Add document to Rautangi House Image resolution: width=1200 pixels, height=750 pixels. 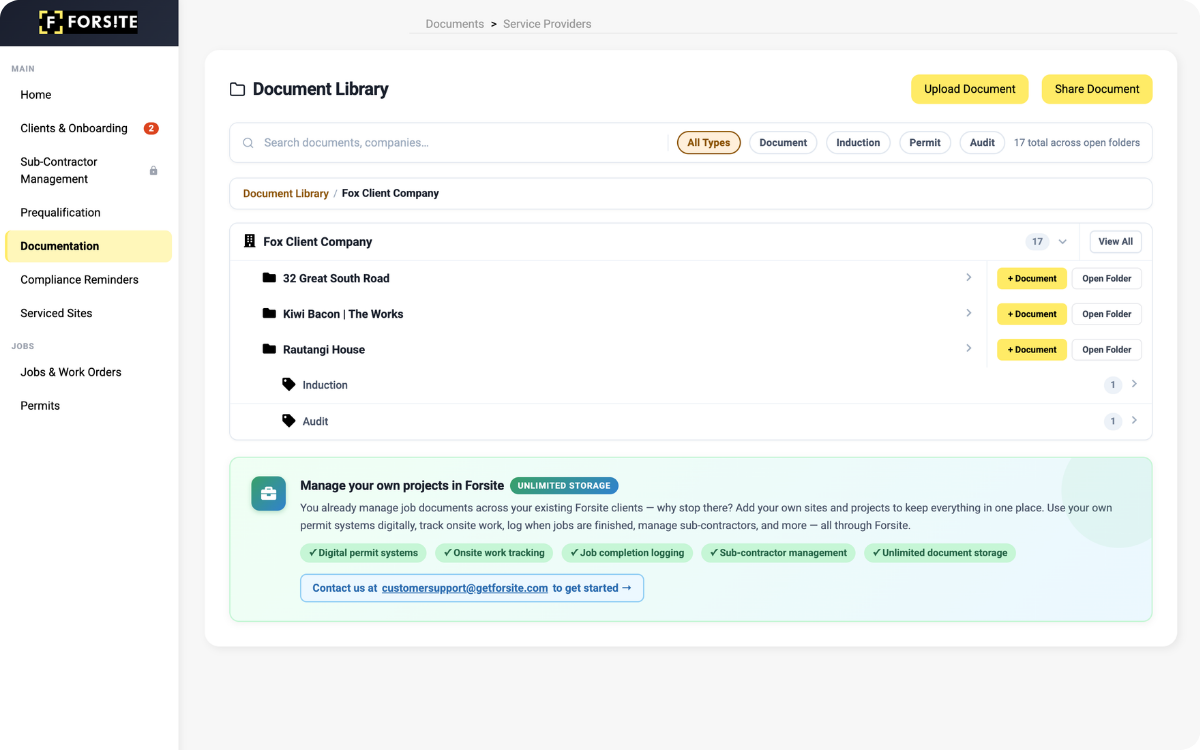pyautogui.click(x=1032, y=350)
